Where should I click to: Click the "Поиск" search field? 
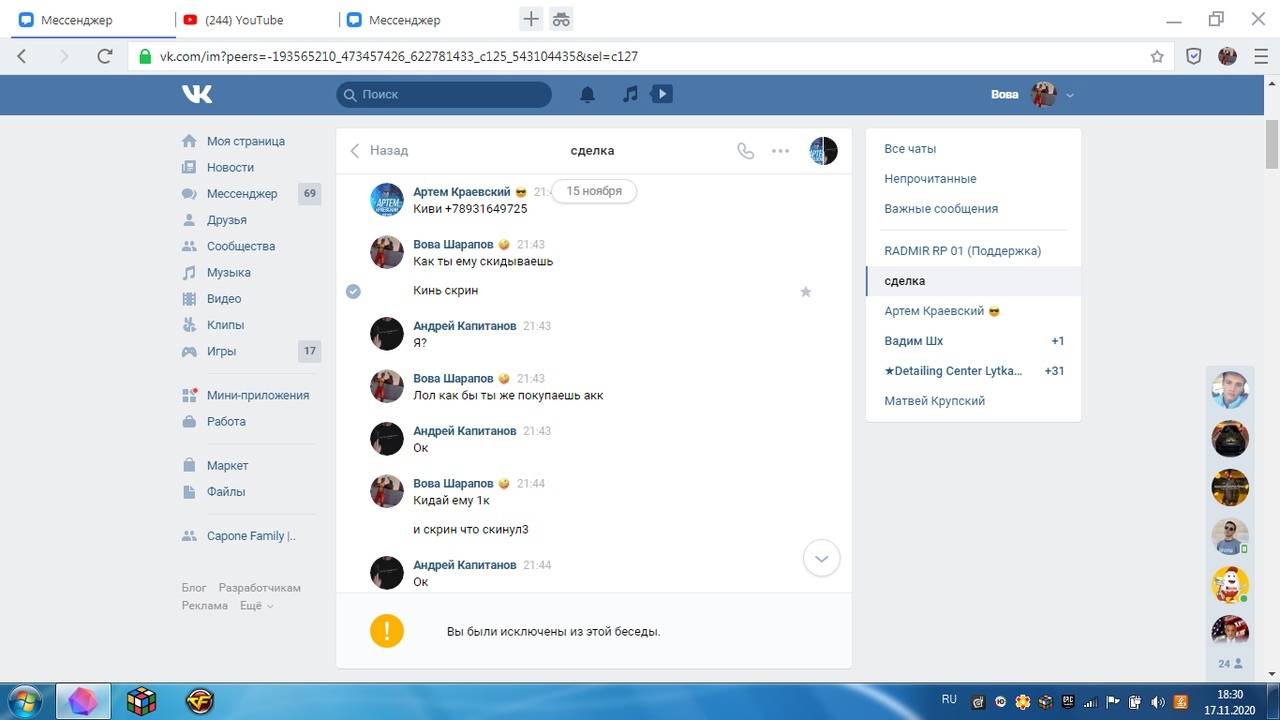(x=444, y=94)
